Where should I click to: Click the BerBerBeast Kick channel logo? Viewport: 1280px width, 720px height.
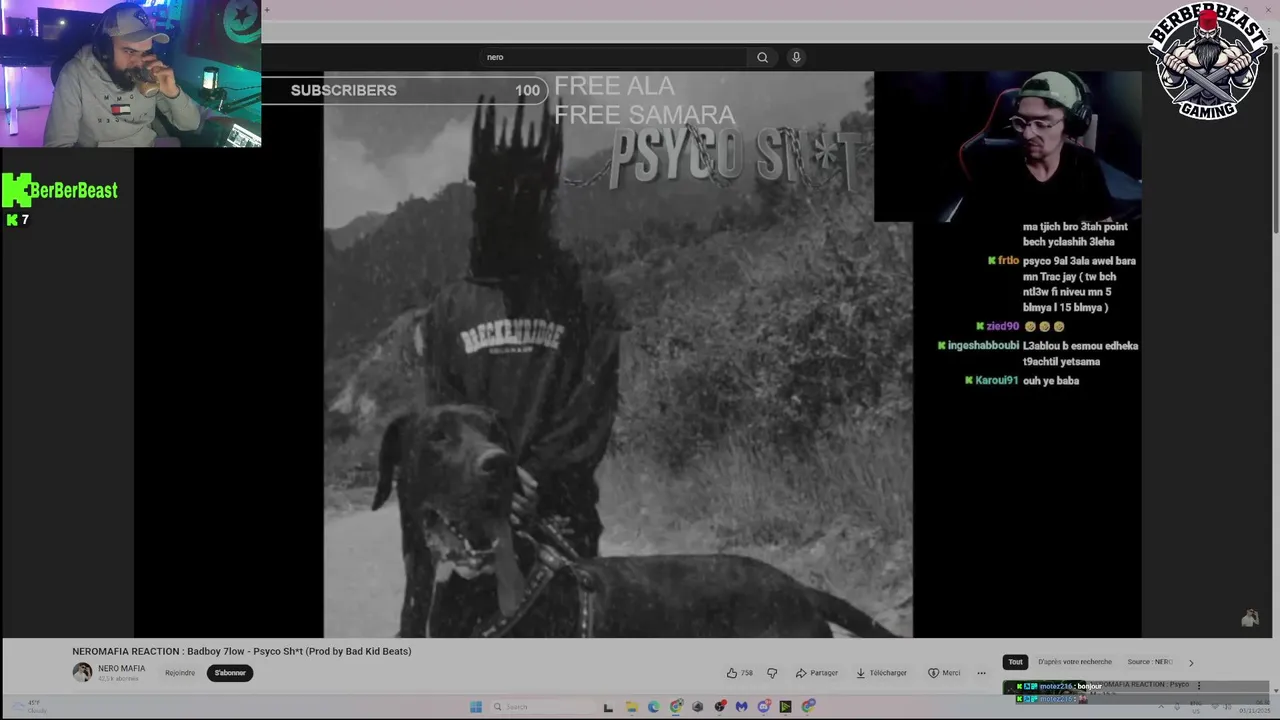click(60, 190)
